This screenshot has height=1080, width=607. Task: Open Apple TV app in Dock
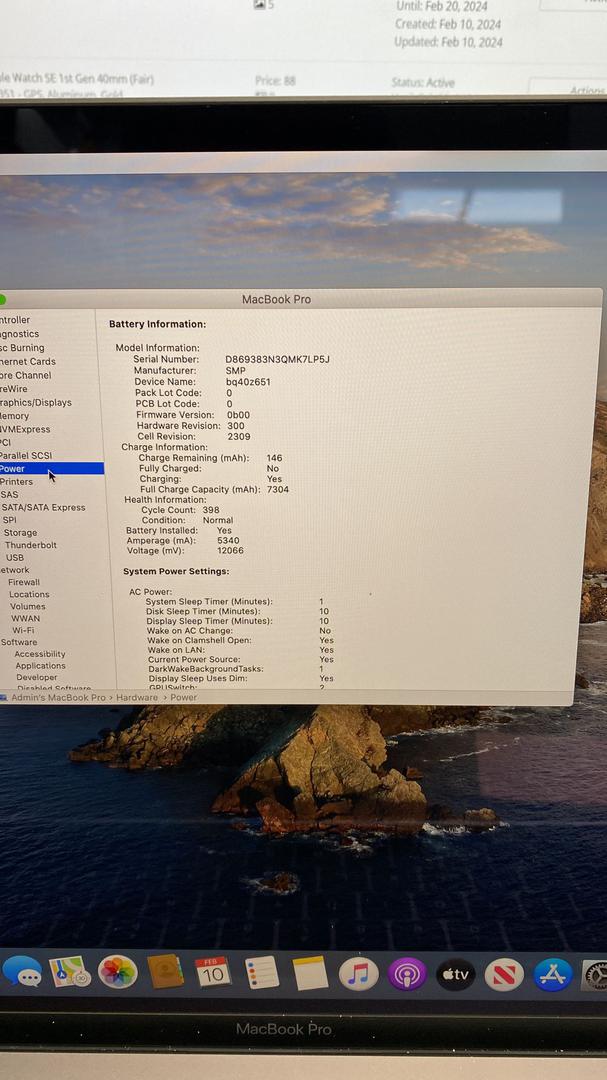(x=455, y=975)
